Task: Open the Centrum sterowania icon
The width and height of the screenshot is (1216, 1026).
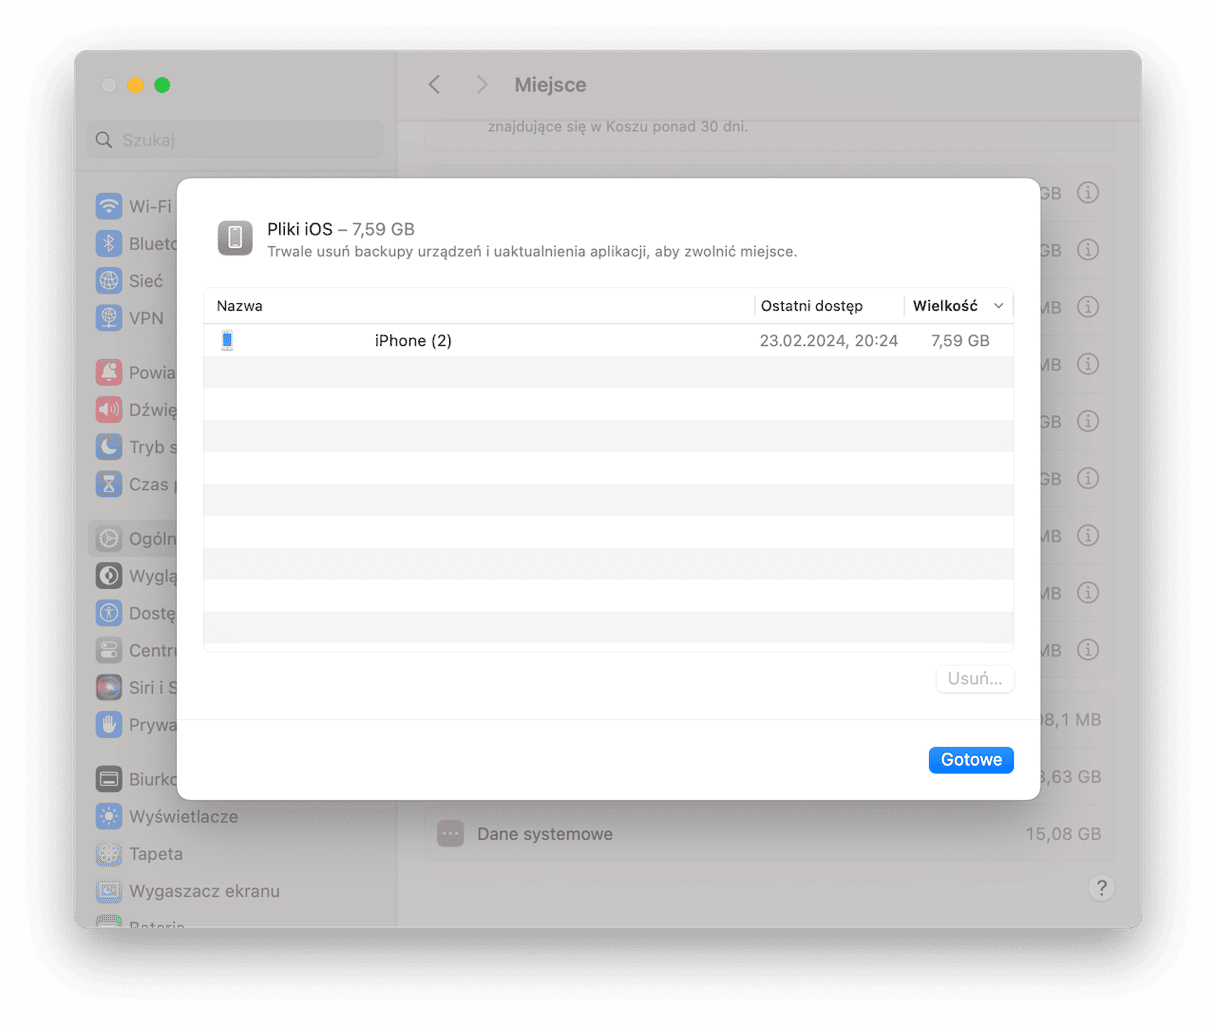Action: point(109,650)
